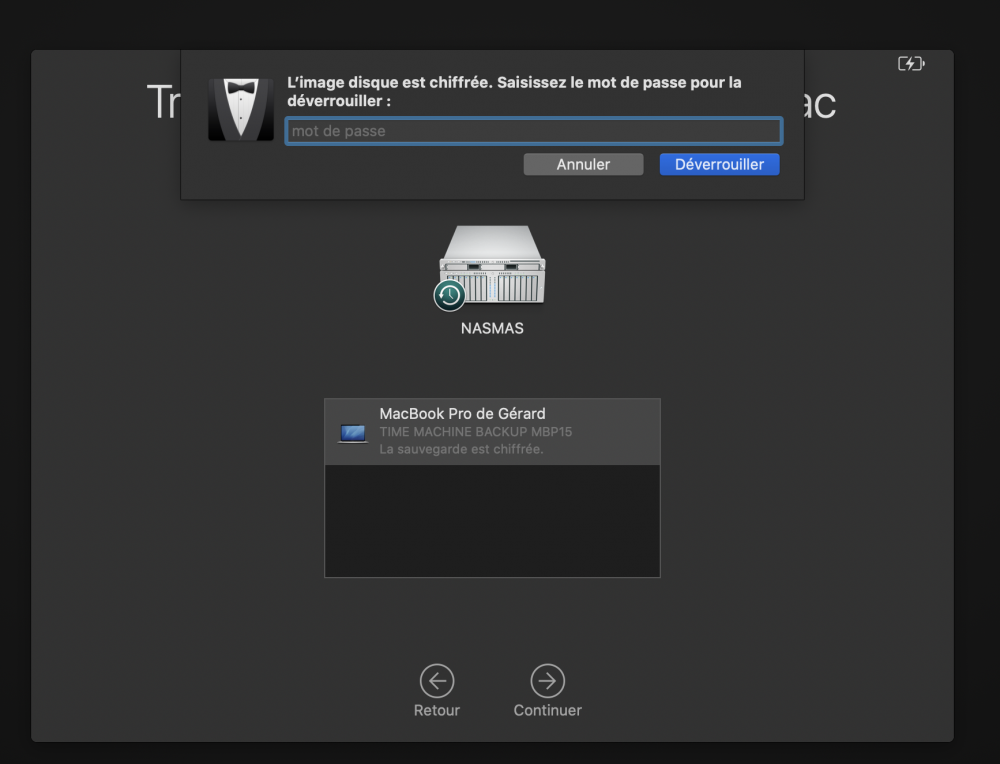Screen dimensions: 1000x764
Task: Click the Time Machine clock badge
Action: click(450, 295)
